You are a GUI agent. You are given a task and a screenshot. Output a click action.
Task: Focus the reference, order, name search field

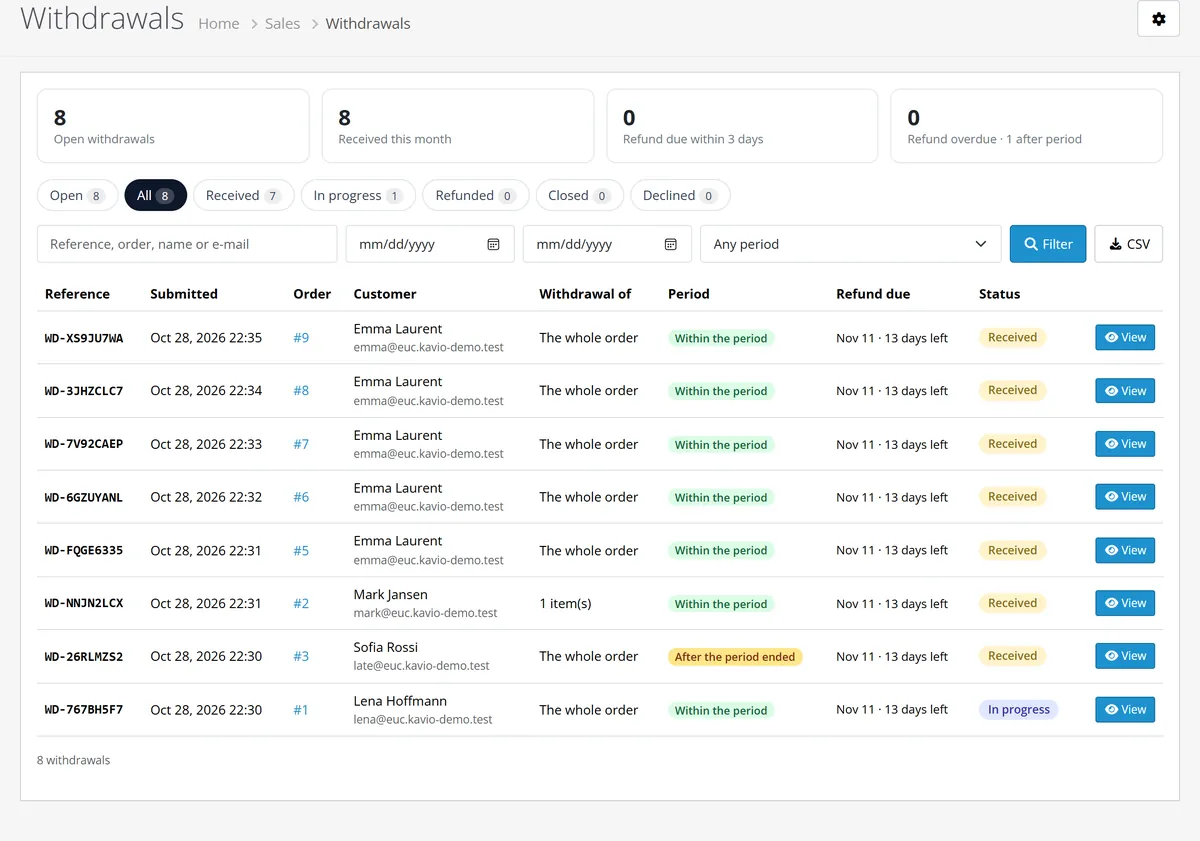coord(187,244)
